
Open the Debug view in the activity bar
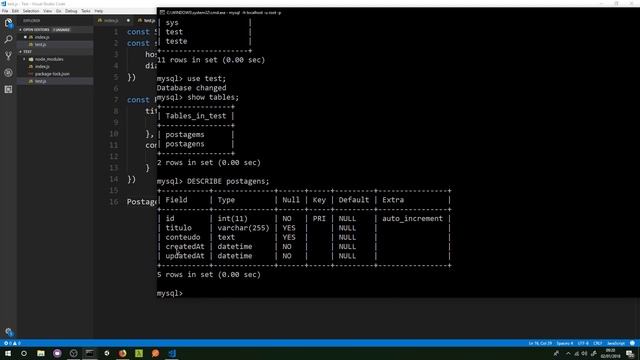[x=8, y=73]
